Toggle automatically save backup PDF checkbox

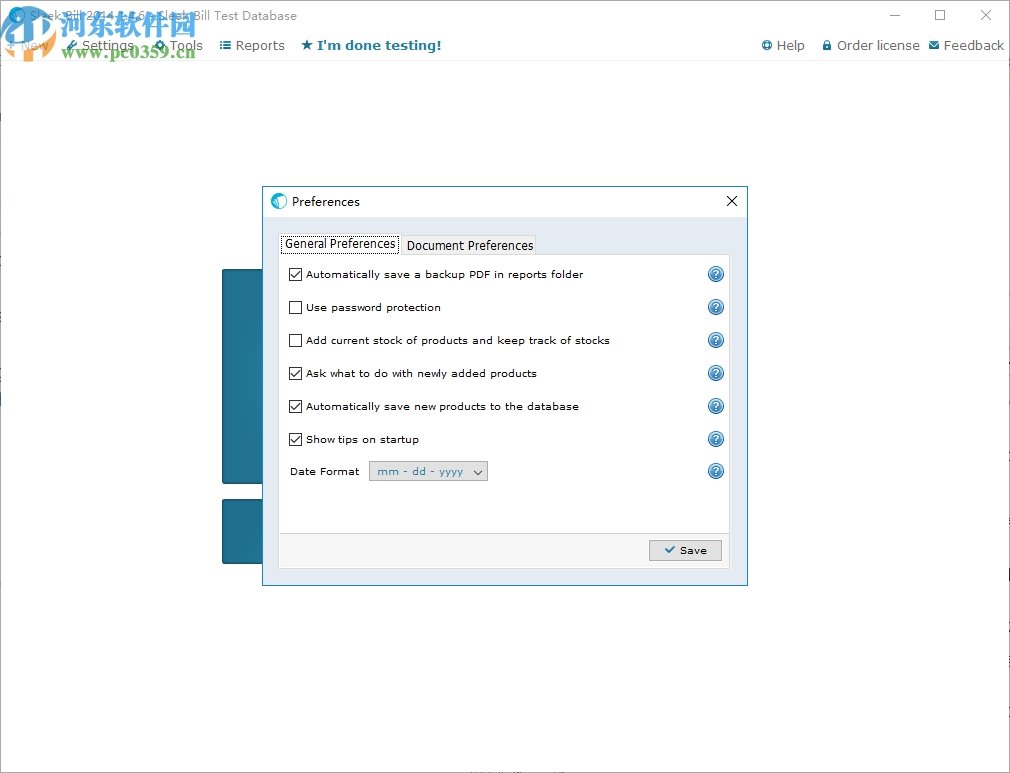coord(295,274)
